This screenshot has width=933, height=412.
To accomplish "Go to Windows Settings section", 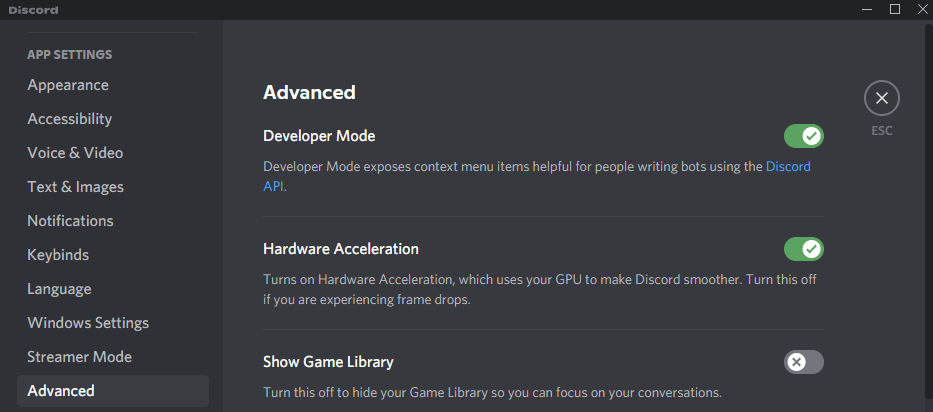I will click(88, 323).
